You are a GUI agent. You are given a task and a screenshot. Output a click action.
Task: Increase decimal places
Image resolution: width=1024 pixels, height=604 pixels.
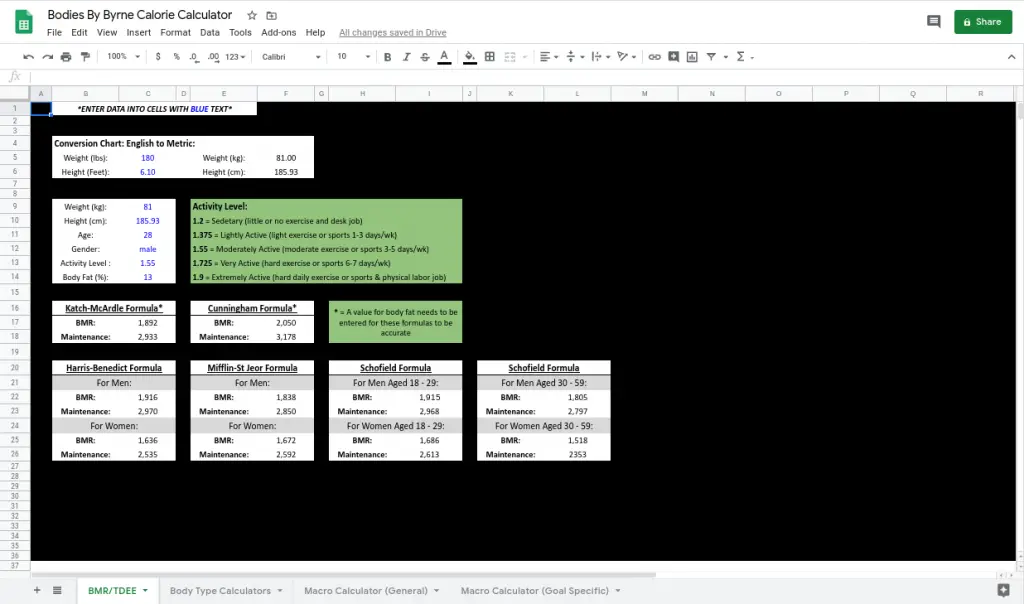click(214, 57)
